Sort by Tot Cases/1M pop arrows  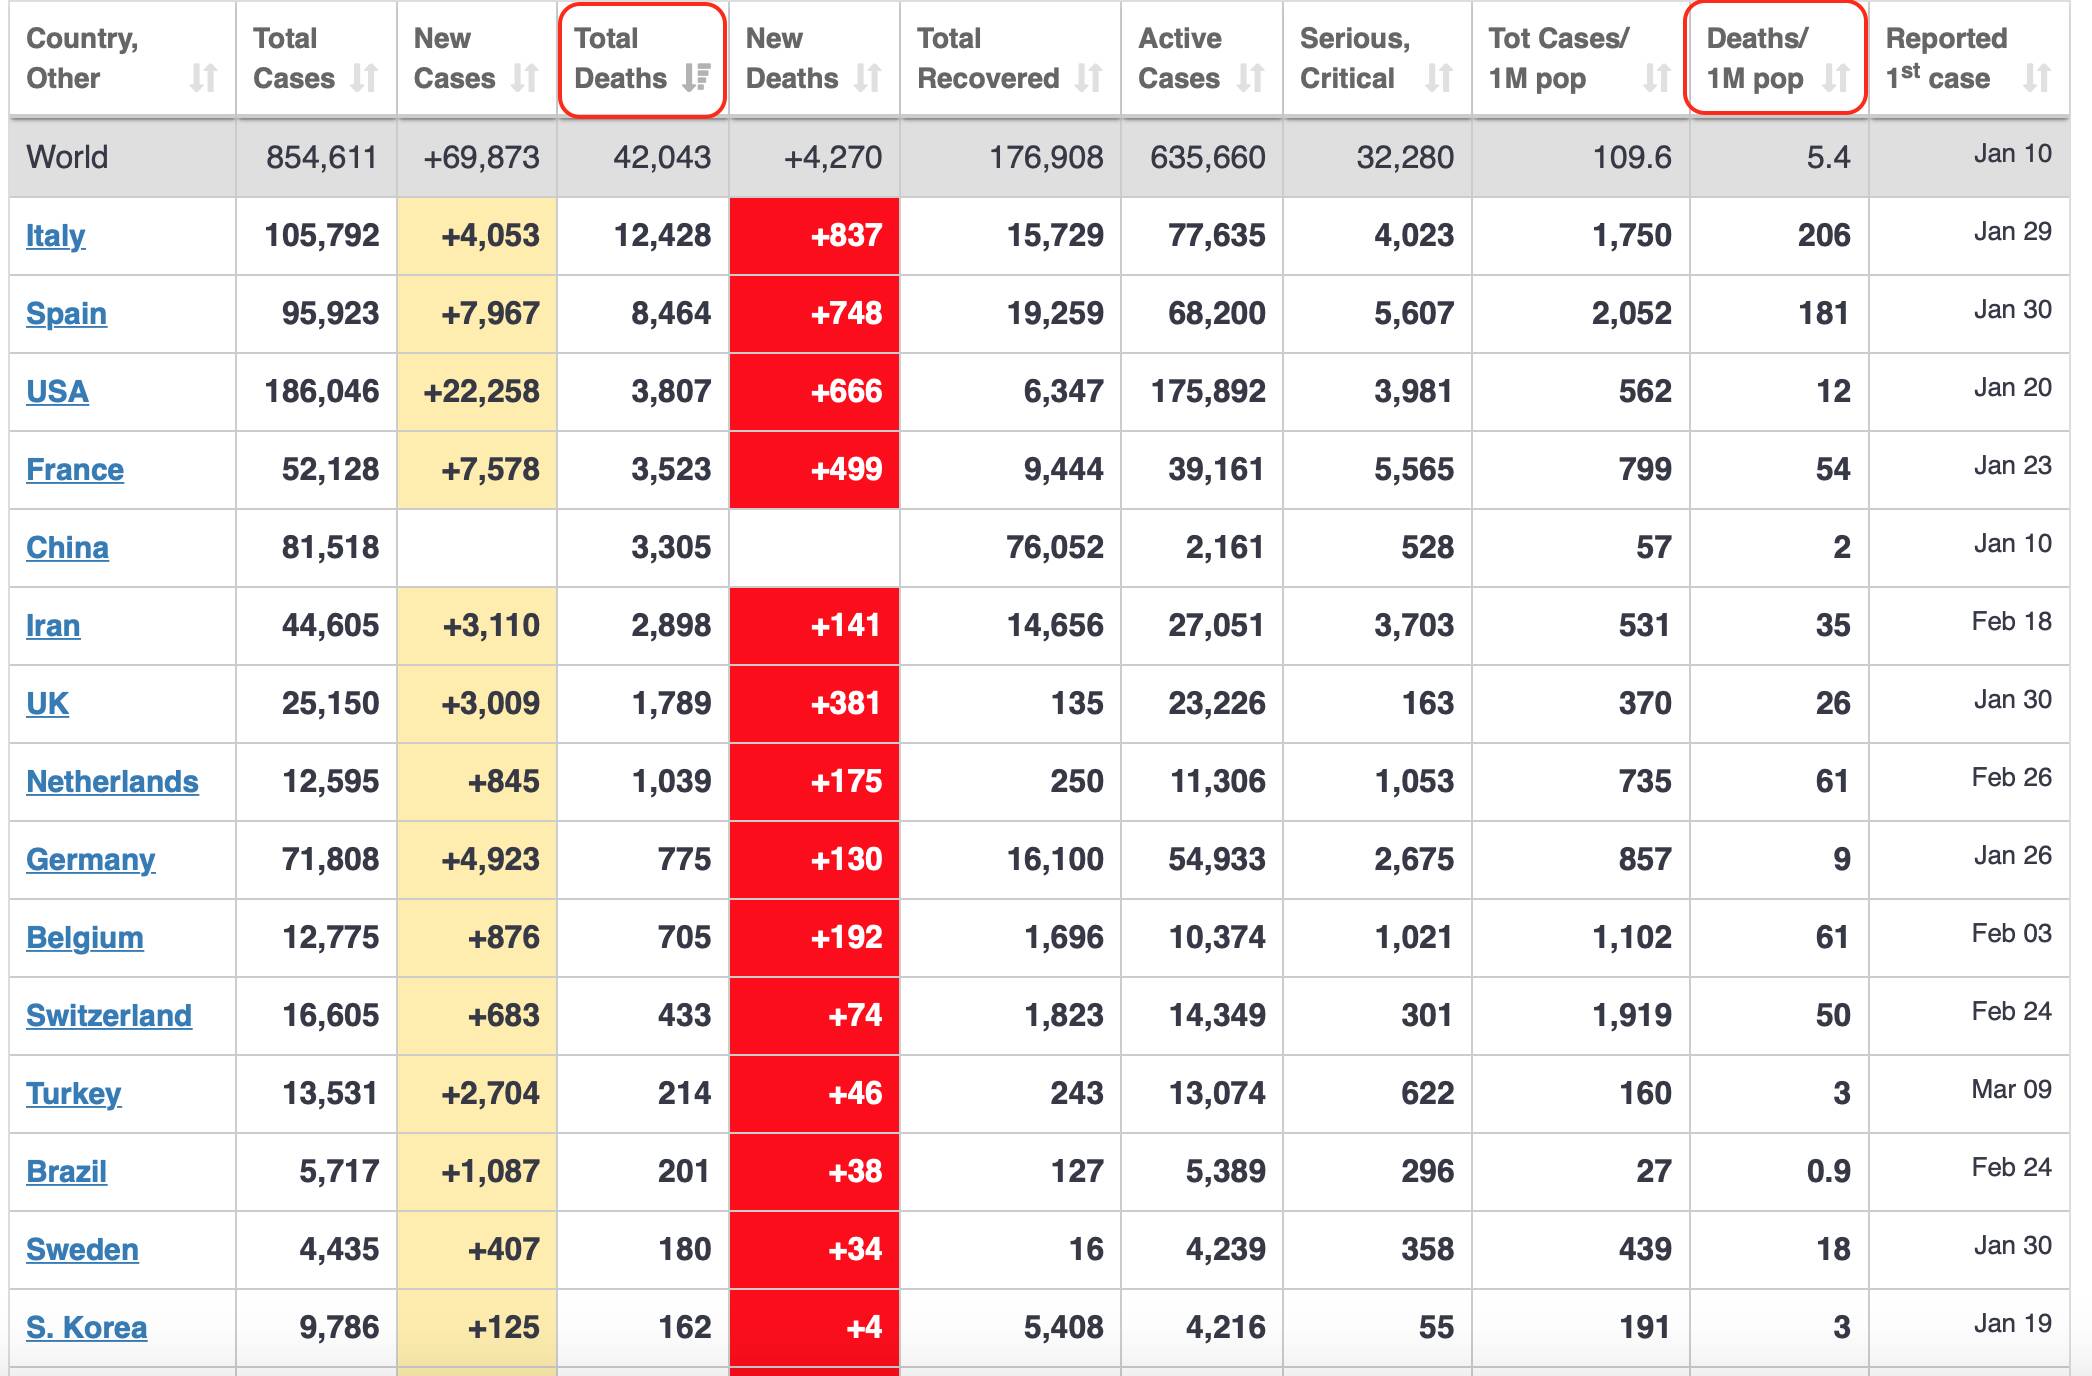[1657, 78]
